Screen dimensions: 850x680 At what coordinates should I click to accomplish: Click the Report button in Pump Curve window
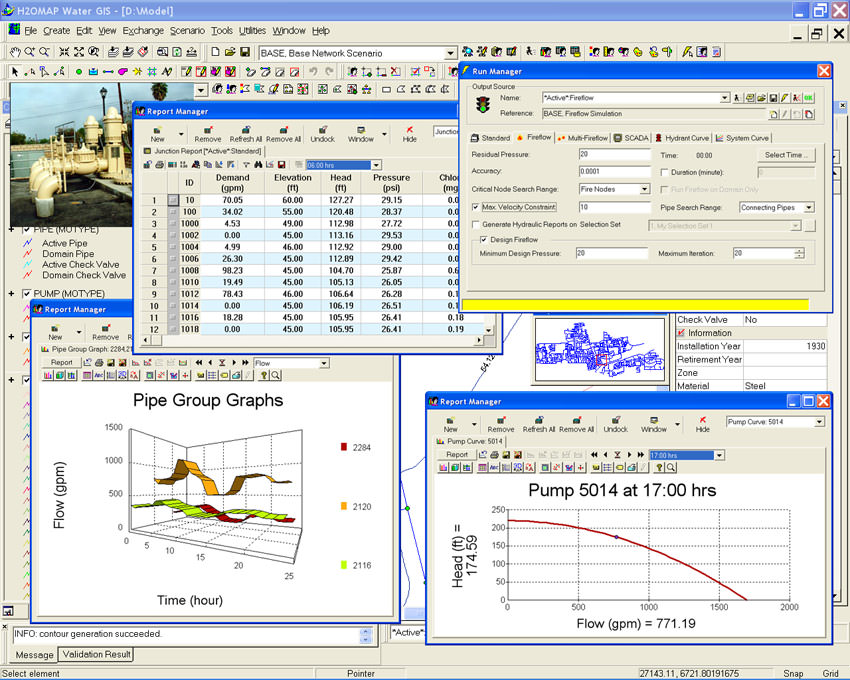coord(456,455)
